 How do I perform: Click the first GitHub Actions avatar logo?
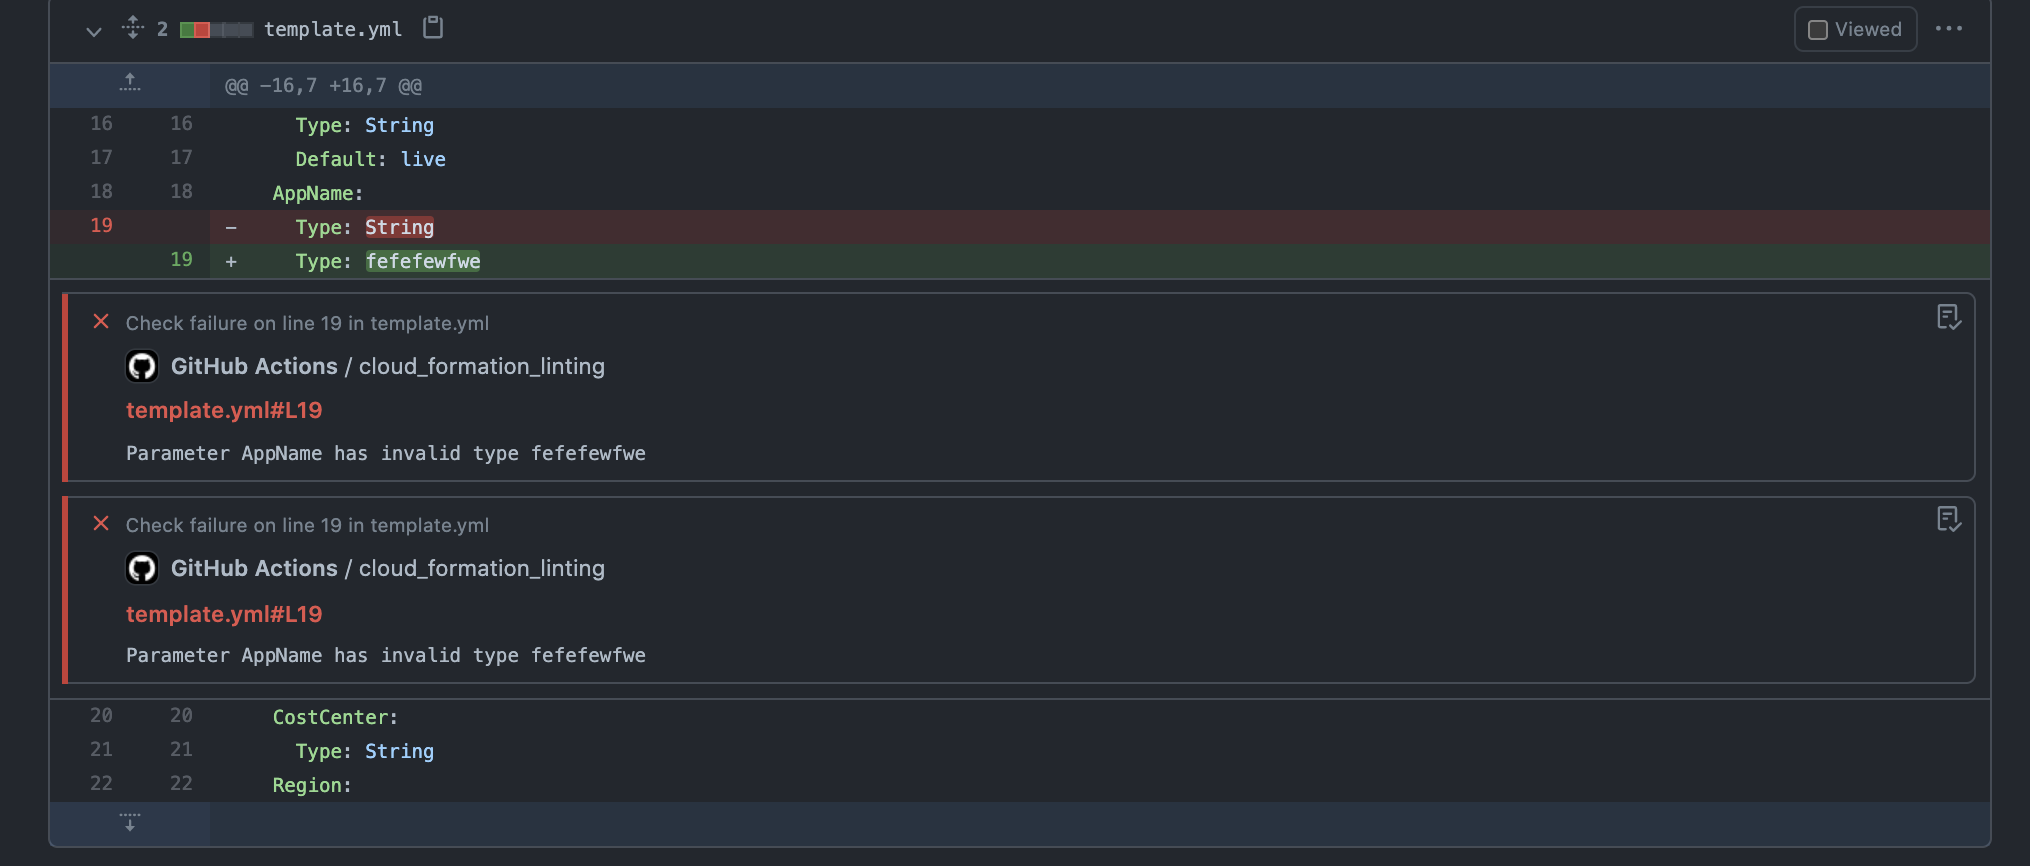click(142, 366)
